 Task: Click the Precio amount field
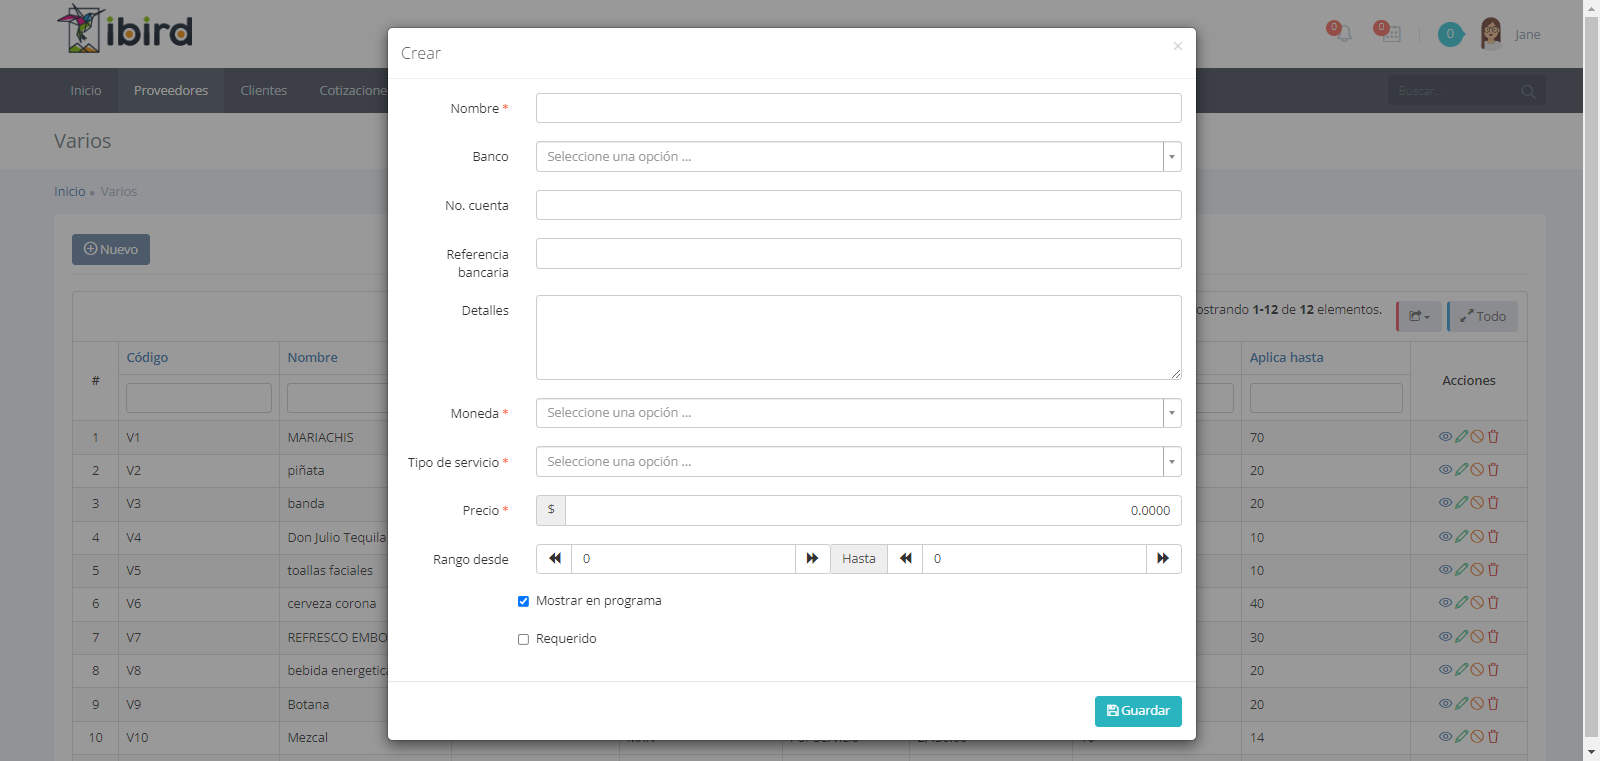click(873, 510)
